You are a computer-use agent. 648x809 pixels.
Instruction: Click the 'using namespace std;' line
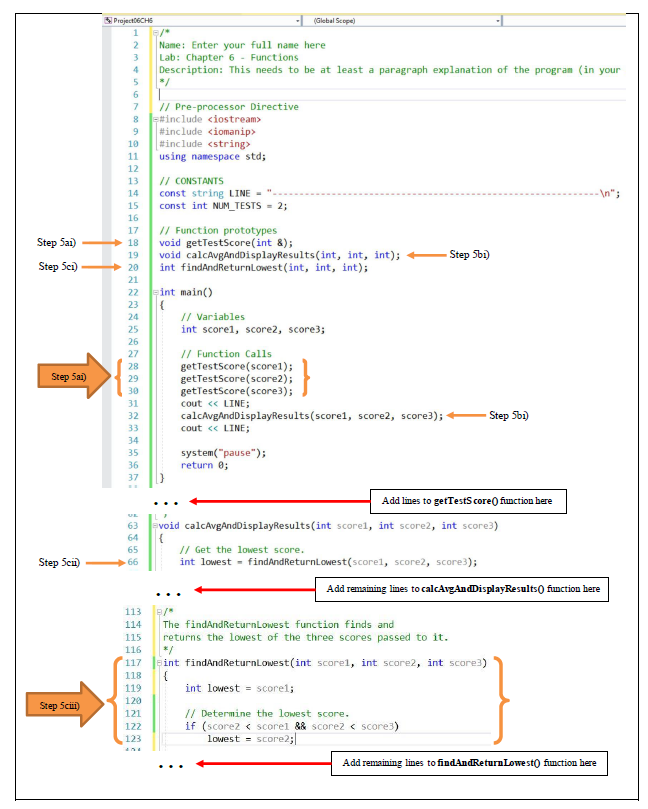pyautogui.click(x=213, y=156)
